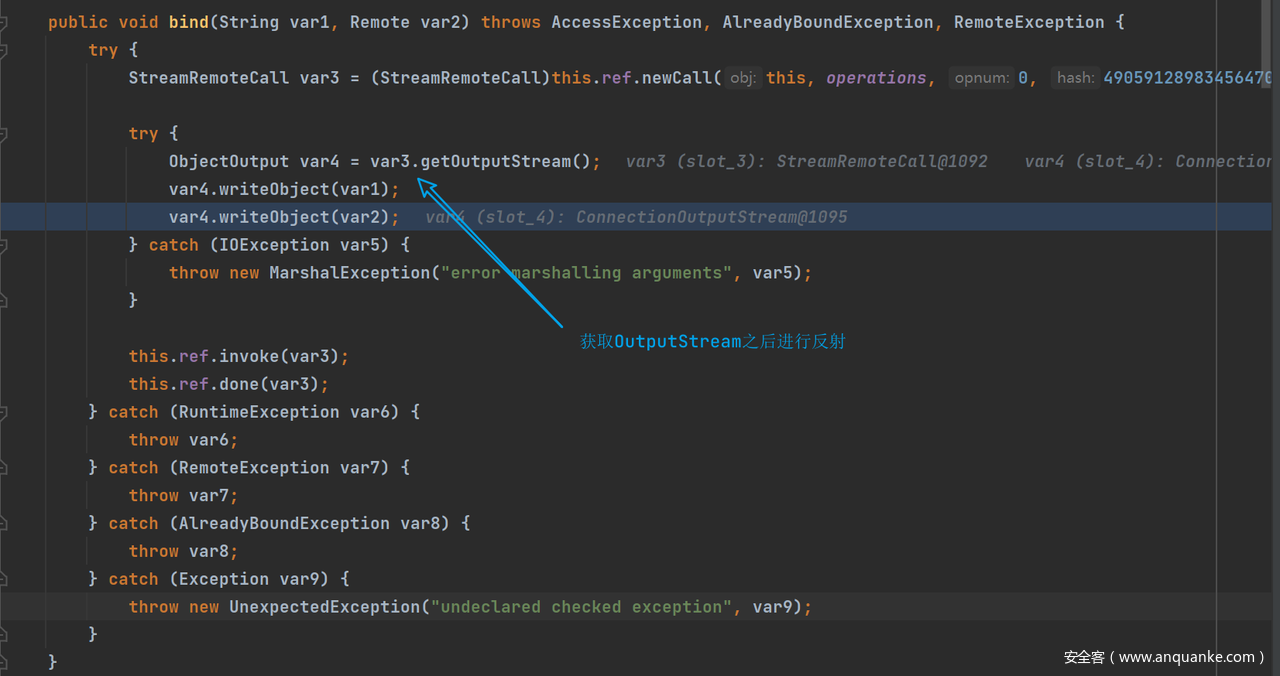Fold the catch RuntimeException block in gutter
The width and height of the screenshot is (1280, 676).
[x=4, y=412]
